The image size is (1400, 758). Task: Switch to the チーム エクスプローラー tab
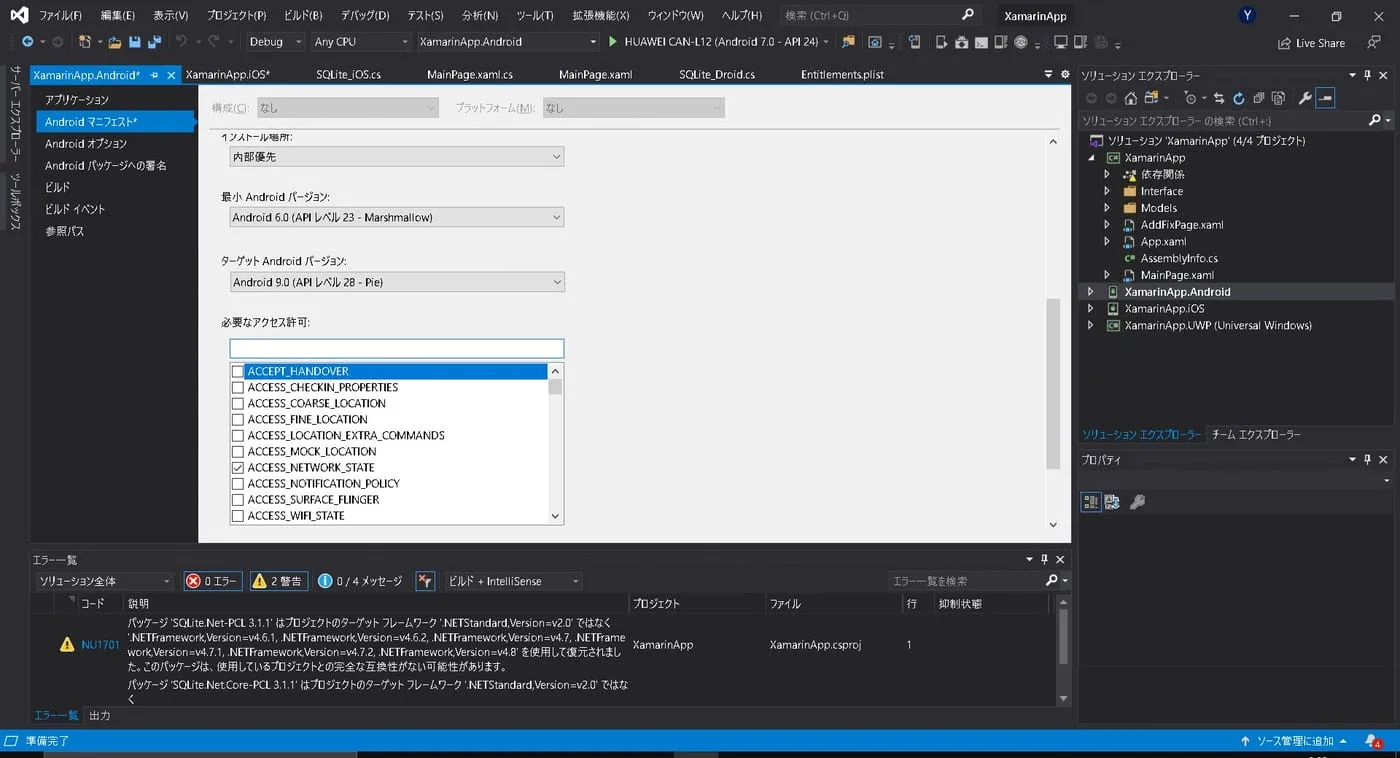click(1256, 435)
